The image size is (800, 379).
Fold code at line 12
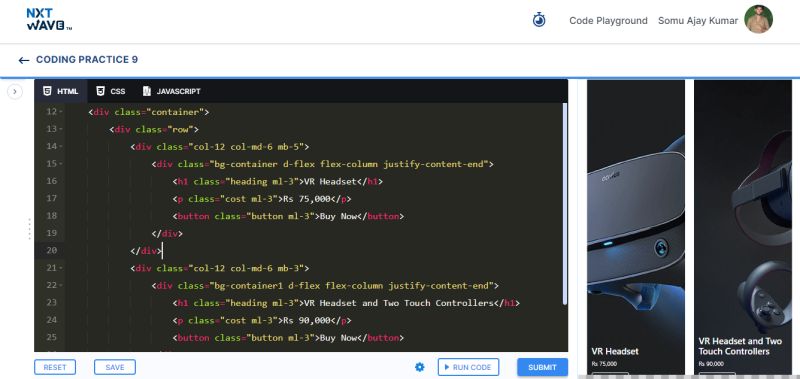61,112
